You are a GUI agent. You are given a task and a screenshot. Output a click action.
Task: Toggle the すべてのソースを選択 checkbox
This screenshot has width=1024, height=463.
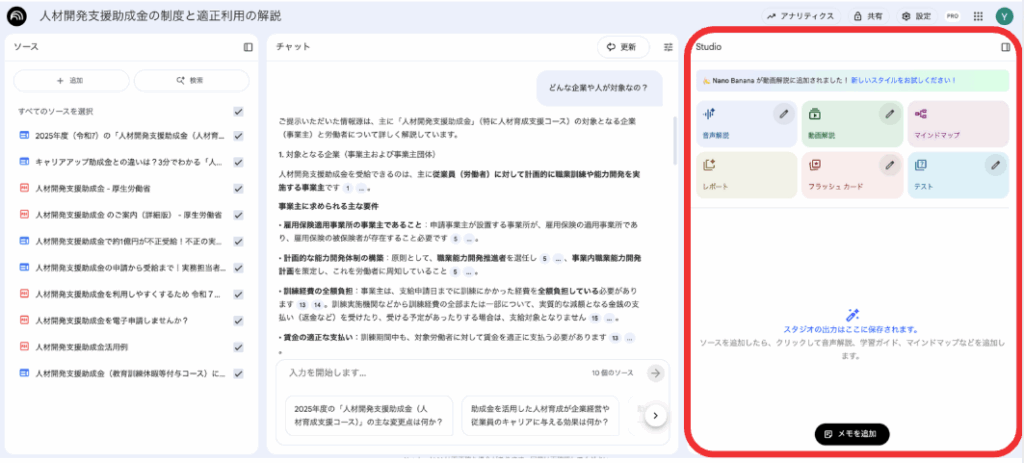[x=238, y=112]
